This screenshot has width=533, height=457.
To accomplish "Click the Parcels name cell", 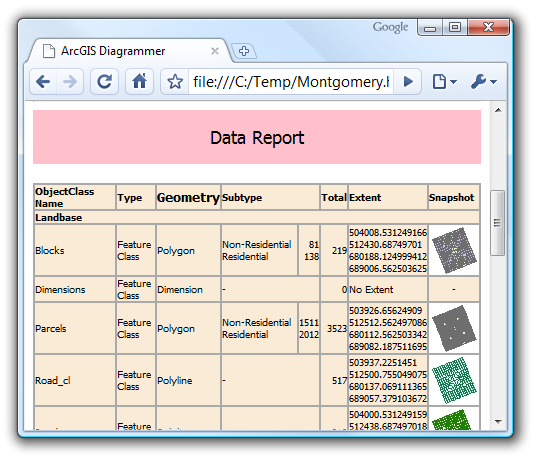I will click(x=75, y=328).
